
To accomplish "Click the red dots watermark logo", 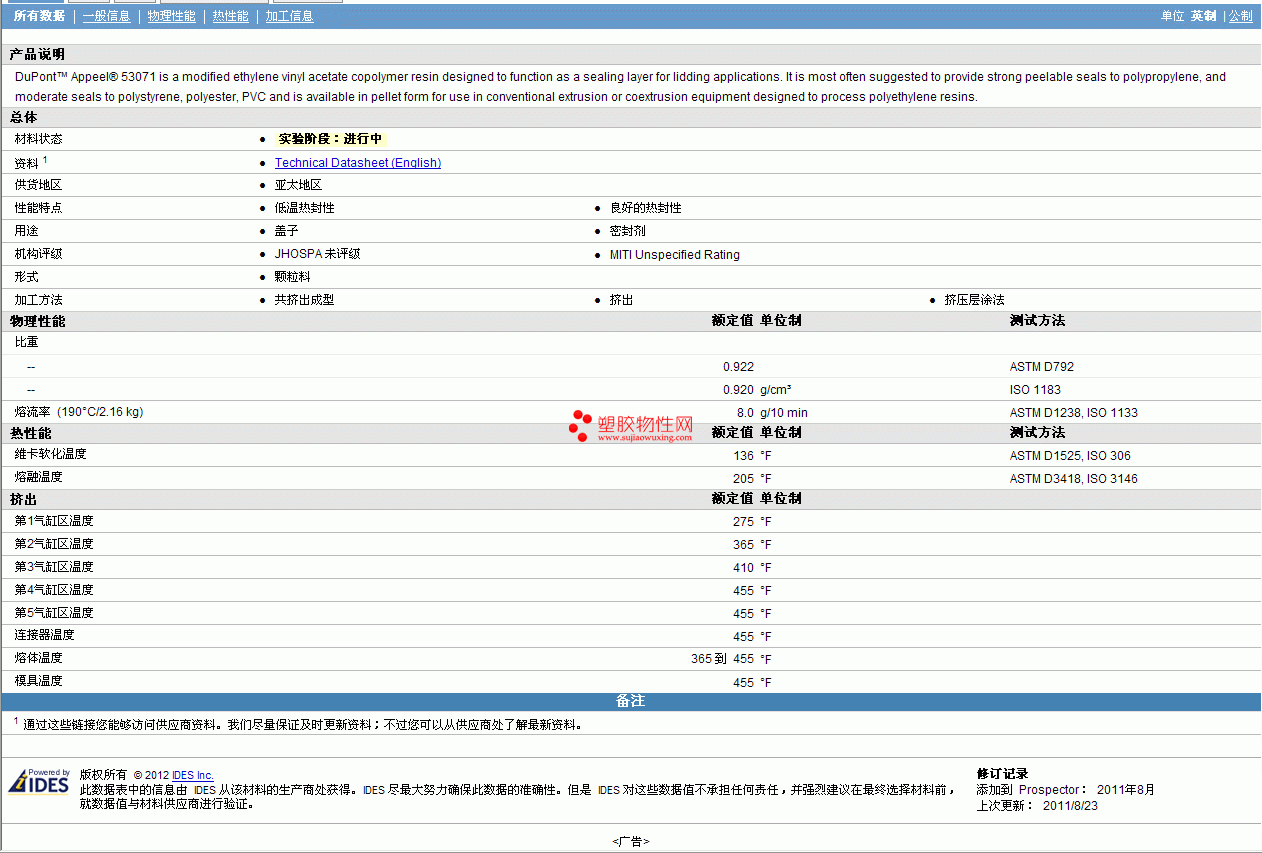I will click(580, 427).
